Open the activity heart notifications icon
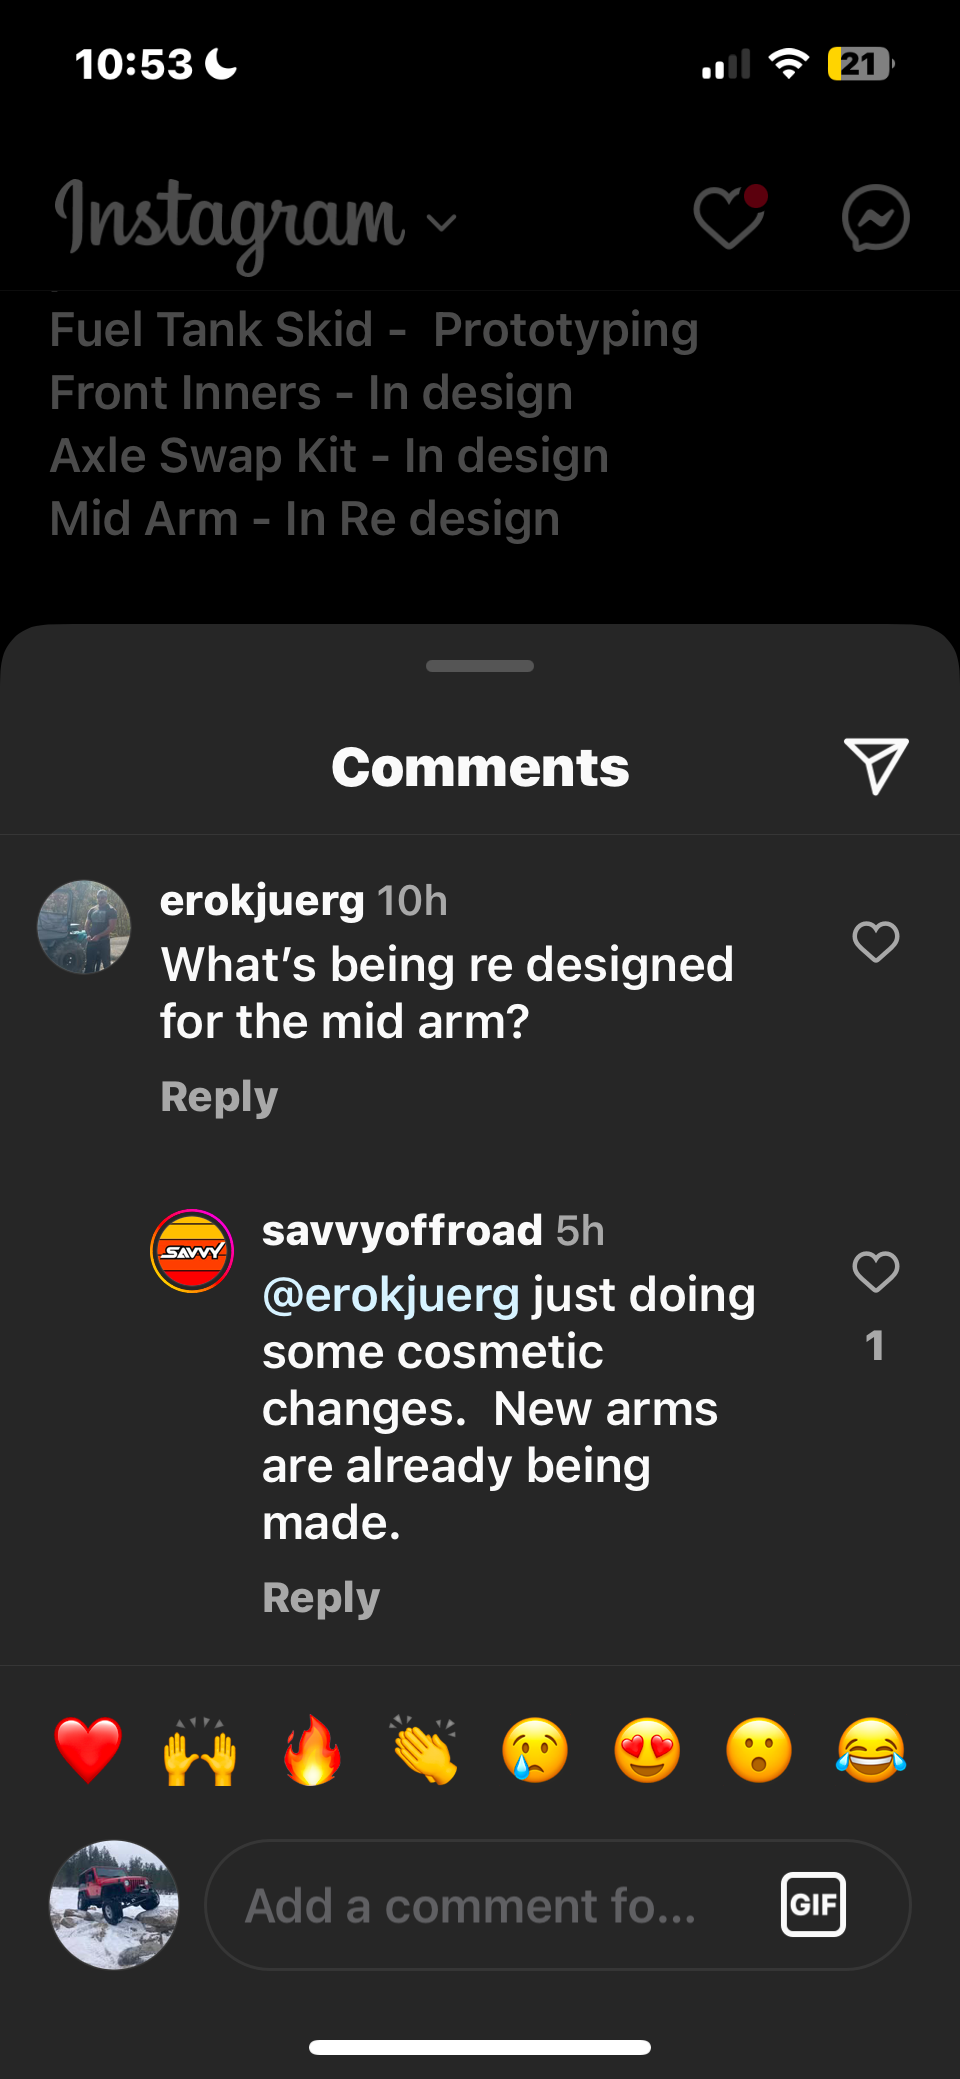This screenshot has height=2079, width=960. click(x=729, y=217)
